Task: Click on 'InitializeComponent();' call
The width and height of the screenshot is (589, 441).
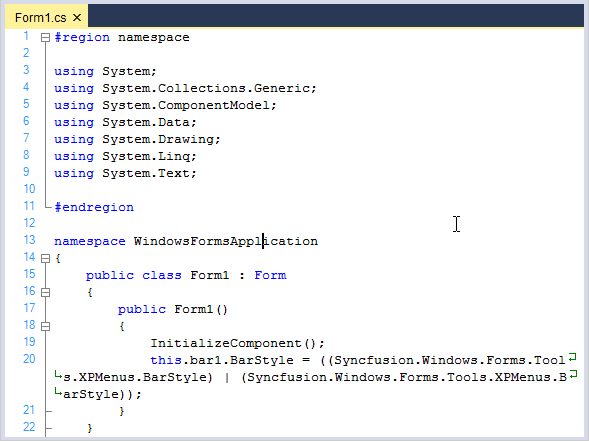Action: click(237, 343)
